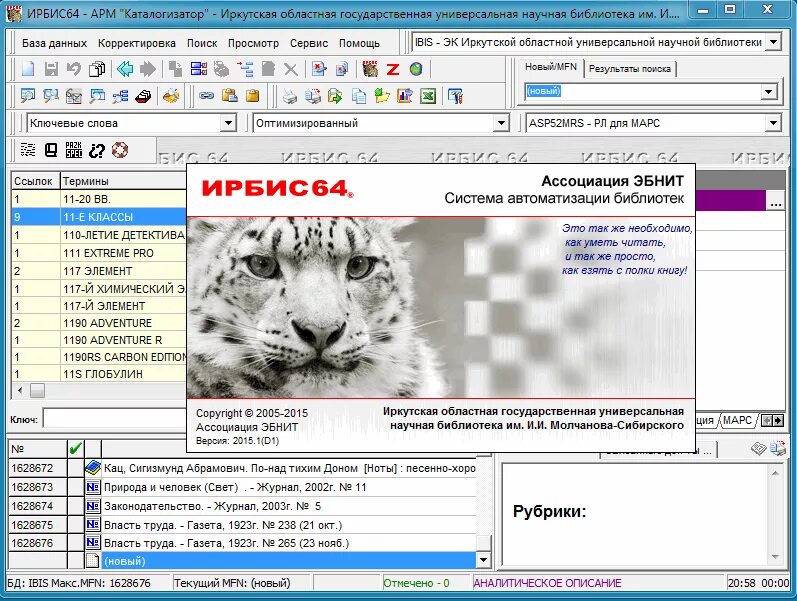Click the single printer icon
Viewport: 797px width, 601px height.
(x=290, y=96)
